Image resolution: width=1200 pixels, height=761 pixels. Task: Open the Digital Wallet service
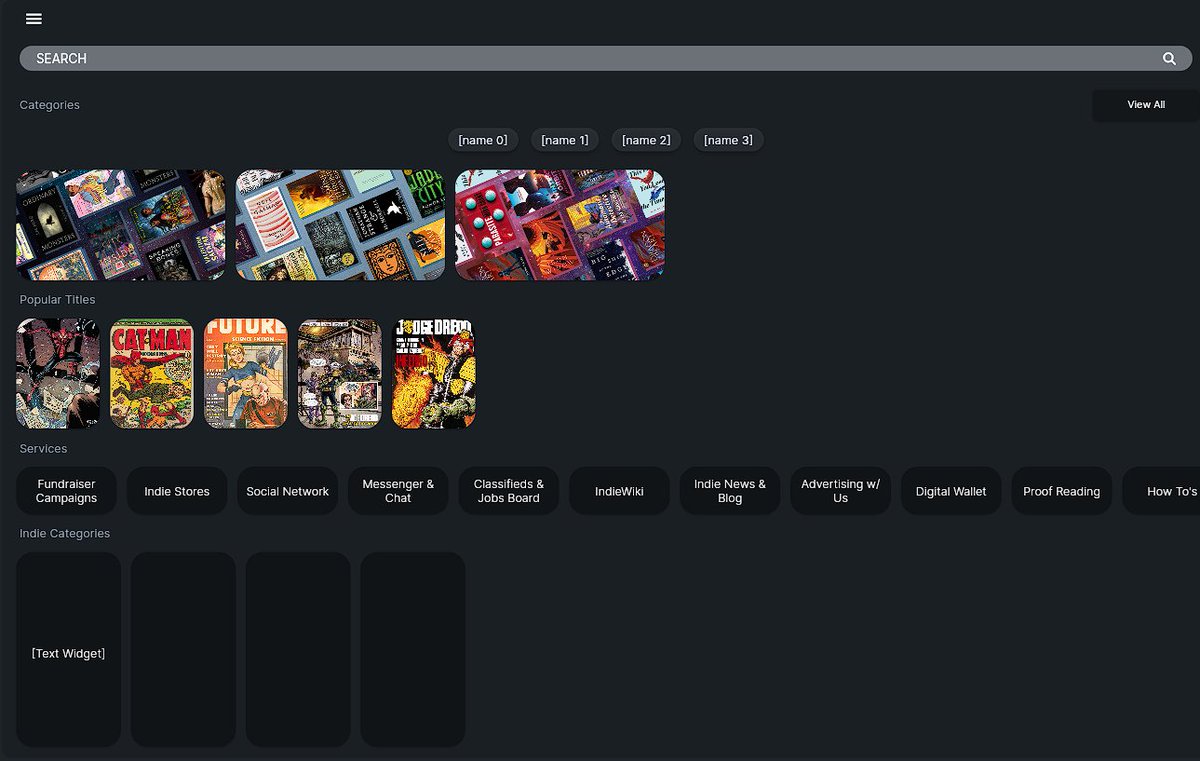coord(950,490)
